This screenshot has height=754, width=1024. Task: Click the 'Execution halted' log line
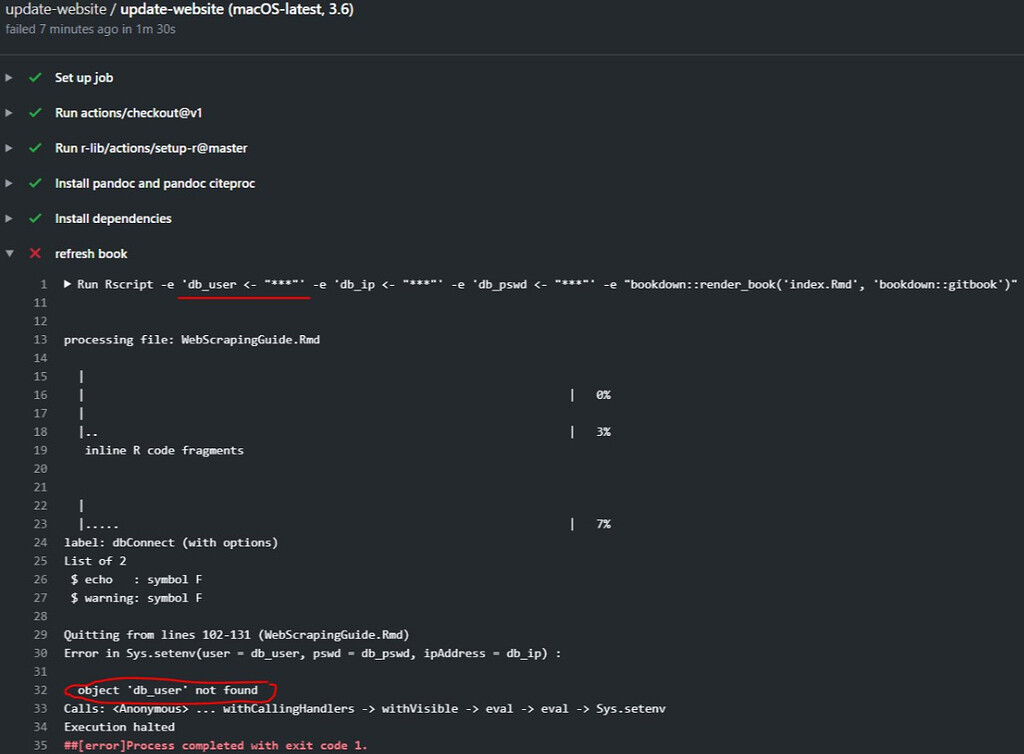[120, 727]
